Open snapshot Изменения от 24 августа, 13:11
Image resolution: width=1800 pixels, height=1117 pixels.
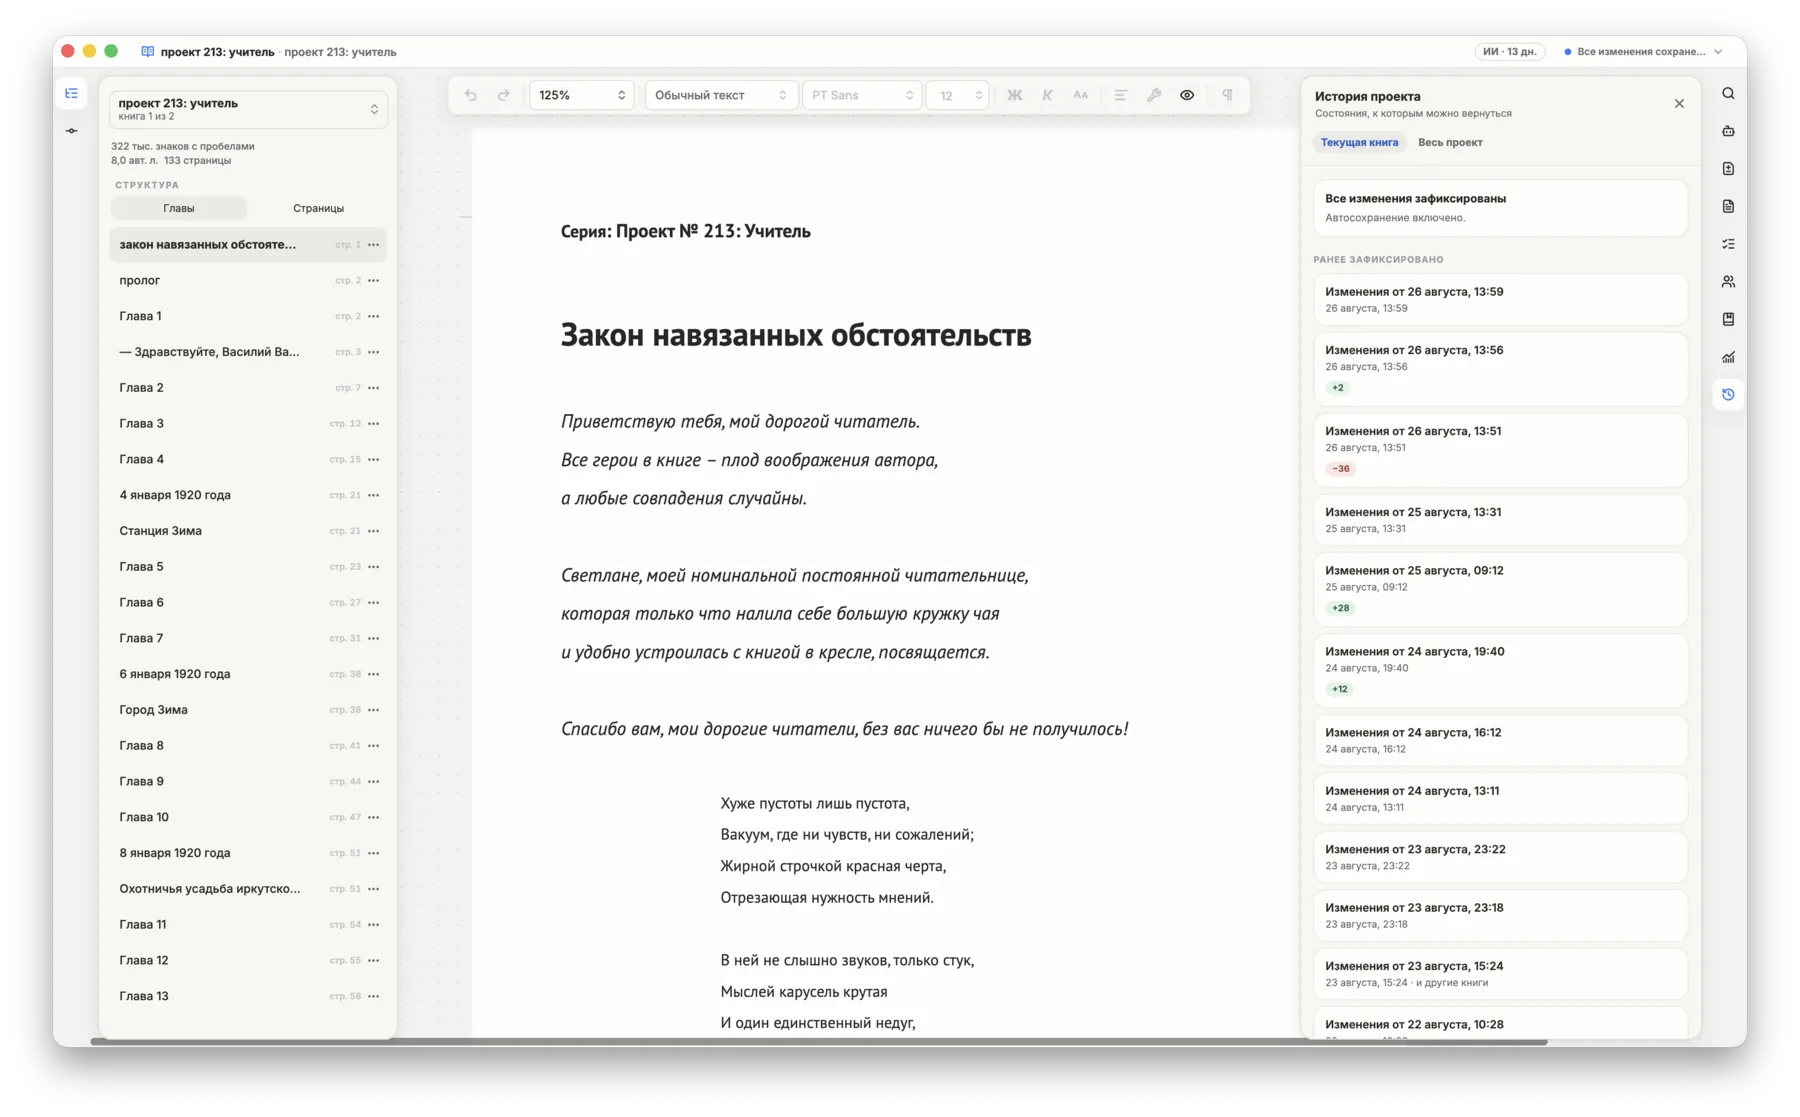tap(1500, 799)
